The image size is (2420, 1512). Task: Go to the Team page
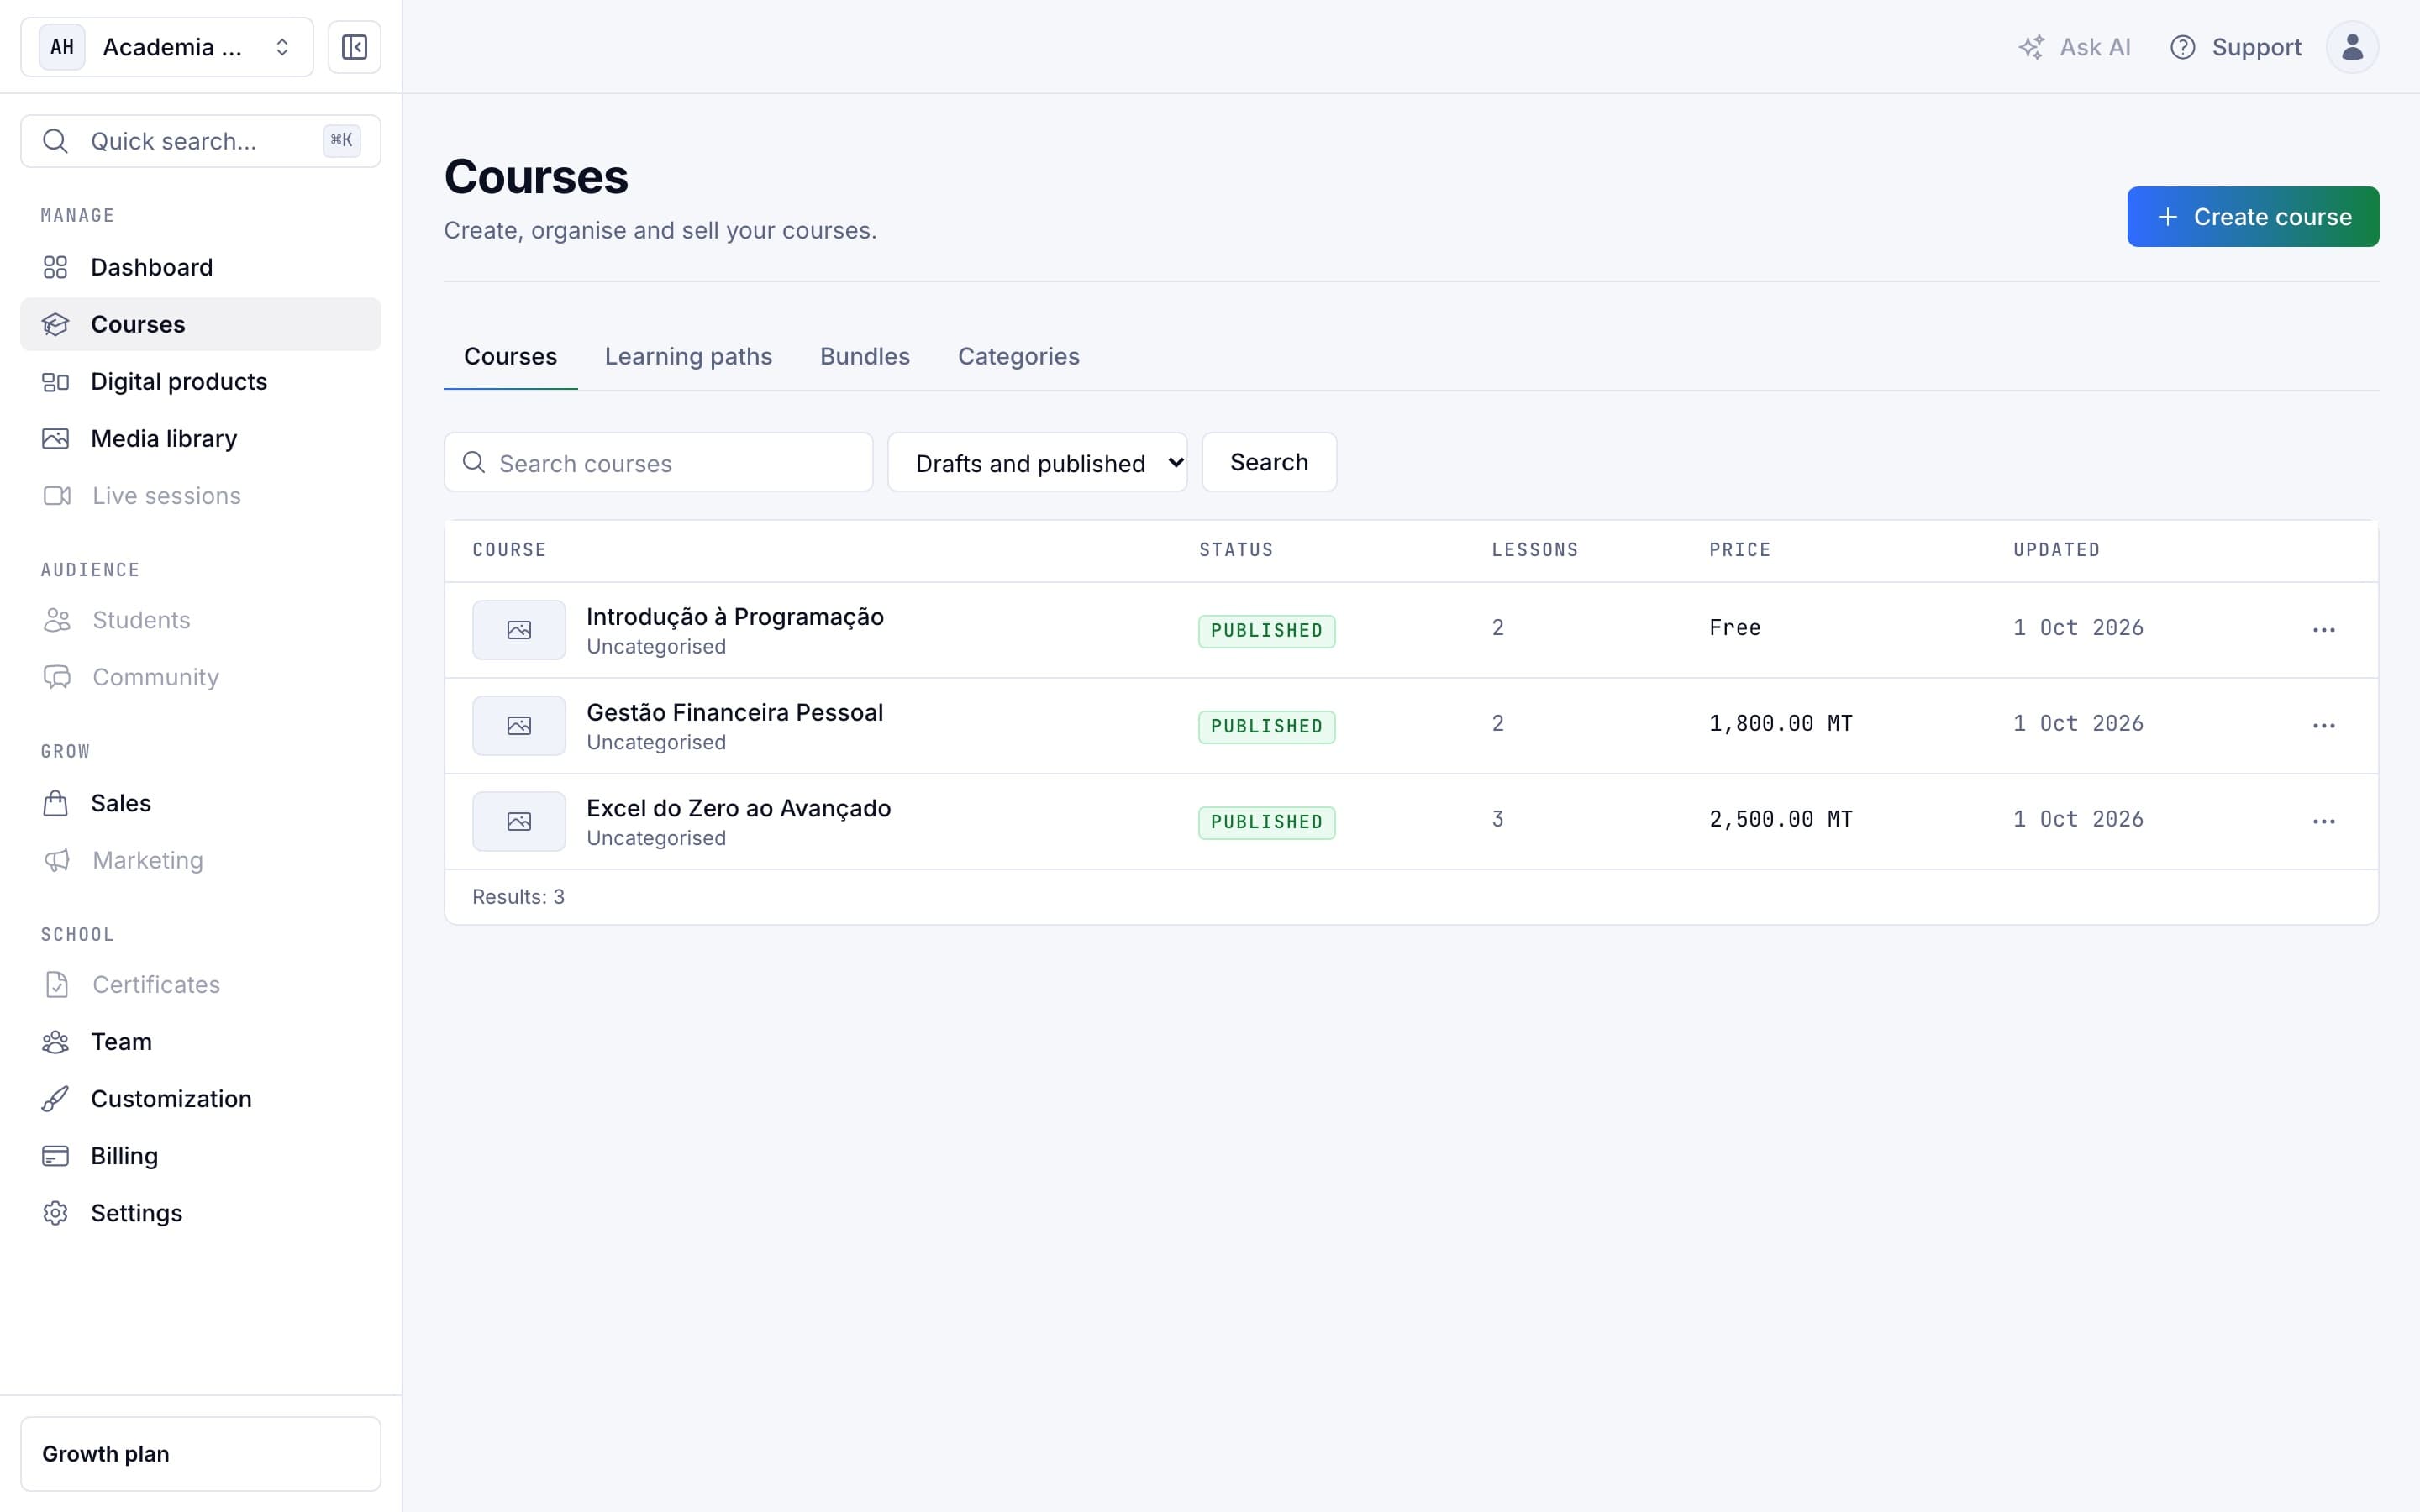pyautogui.click(x=200, y=1041)
